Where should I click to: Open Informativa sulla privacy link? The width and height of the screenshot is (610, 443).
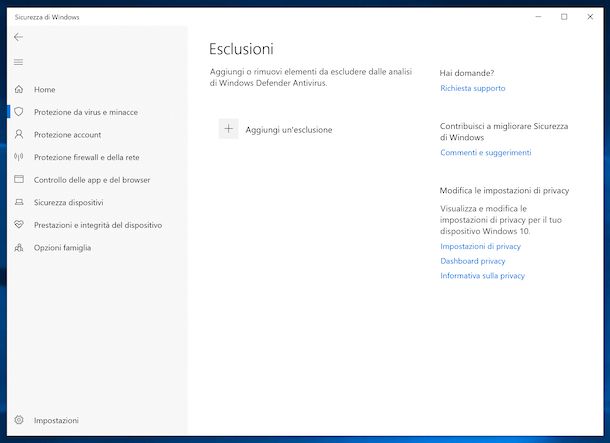(482, 276)
